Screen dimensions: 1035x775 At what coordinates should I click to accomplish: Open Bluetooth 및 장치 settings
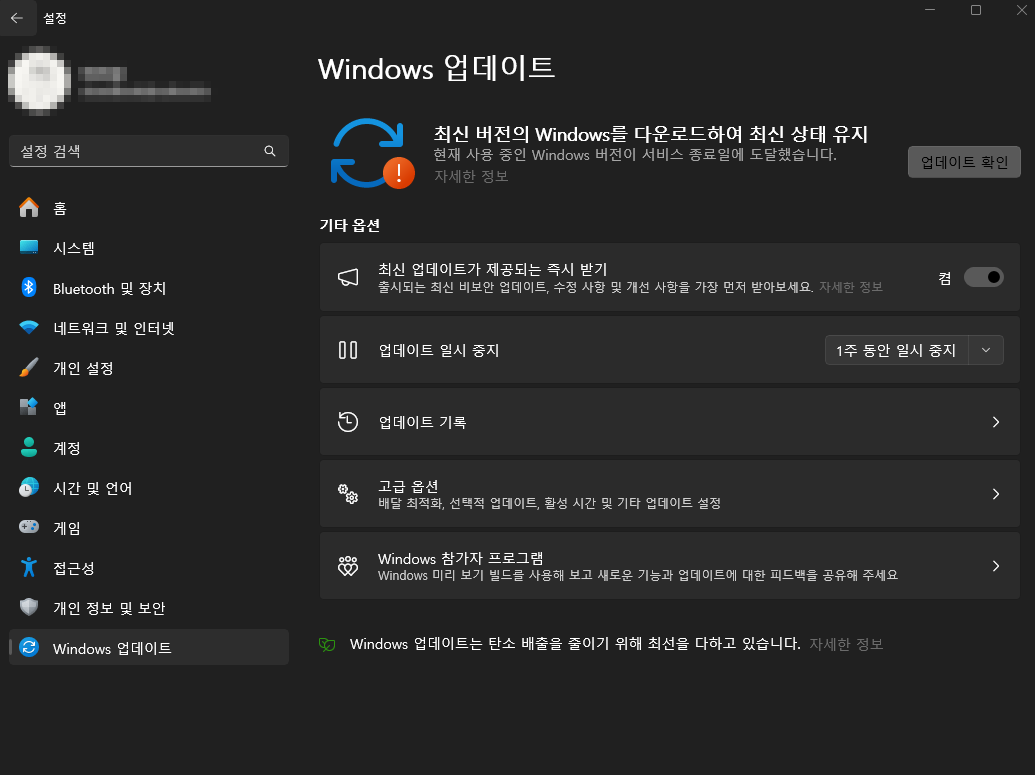pyautogui.click(x=149, y=288)
